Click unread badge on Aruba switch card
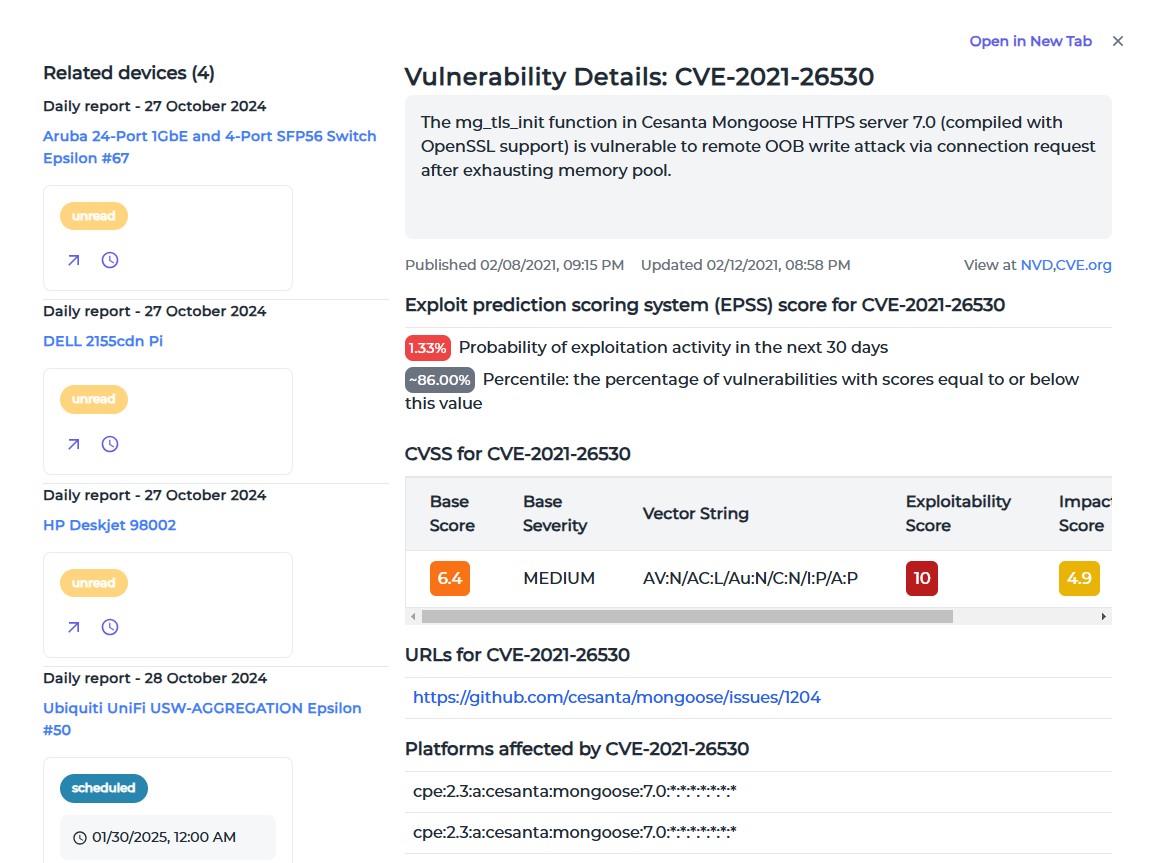 (93, 216)
